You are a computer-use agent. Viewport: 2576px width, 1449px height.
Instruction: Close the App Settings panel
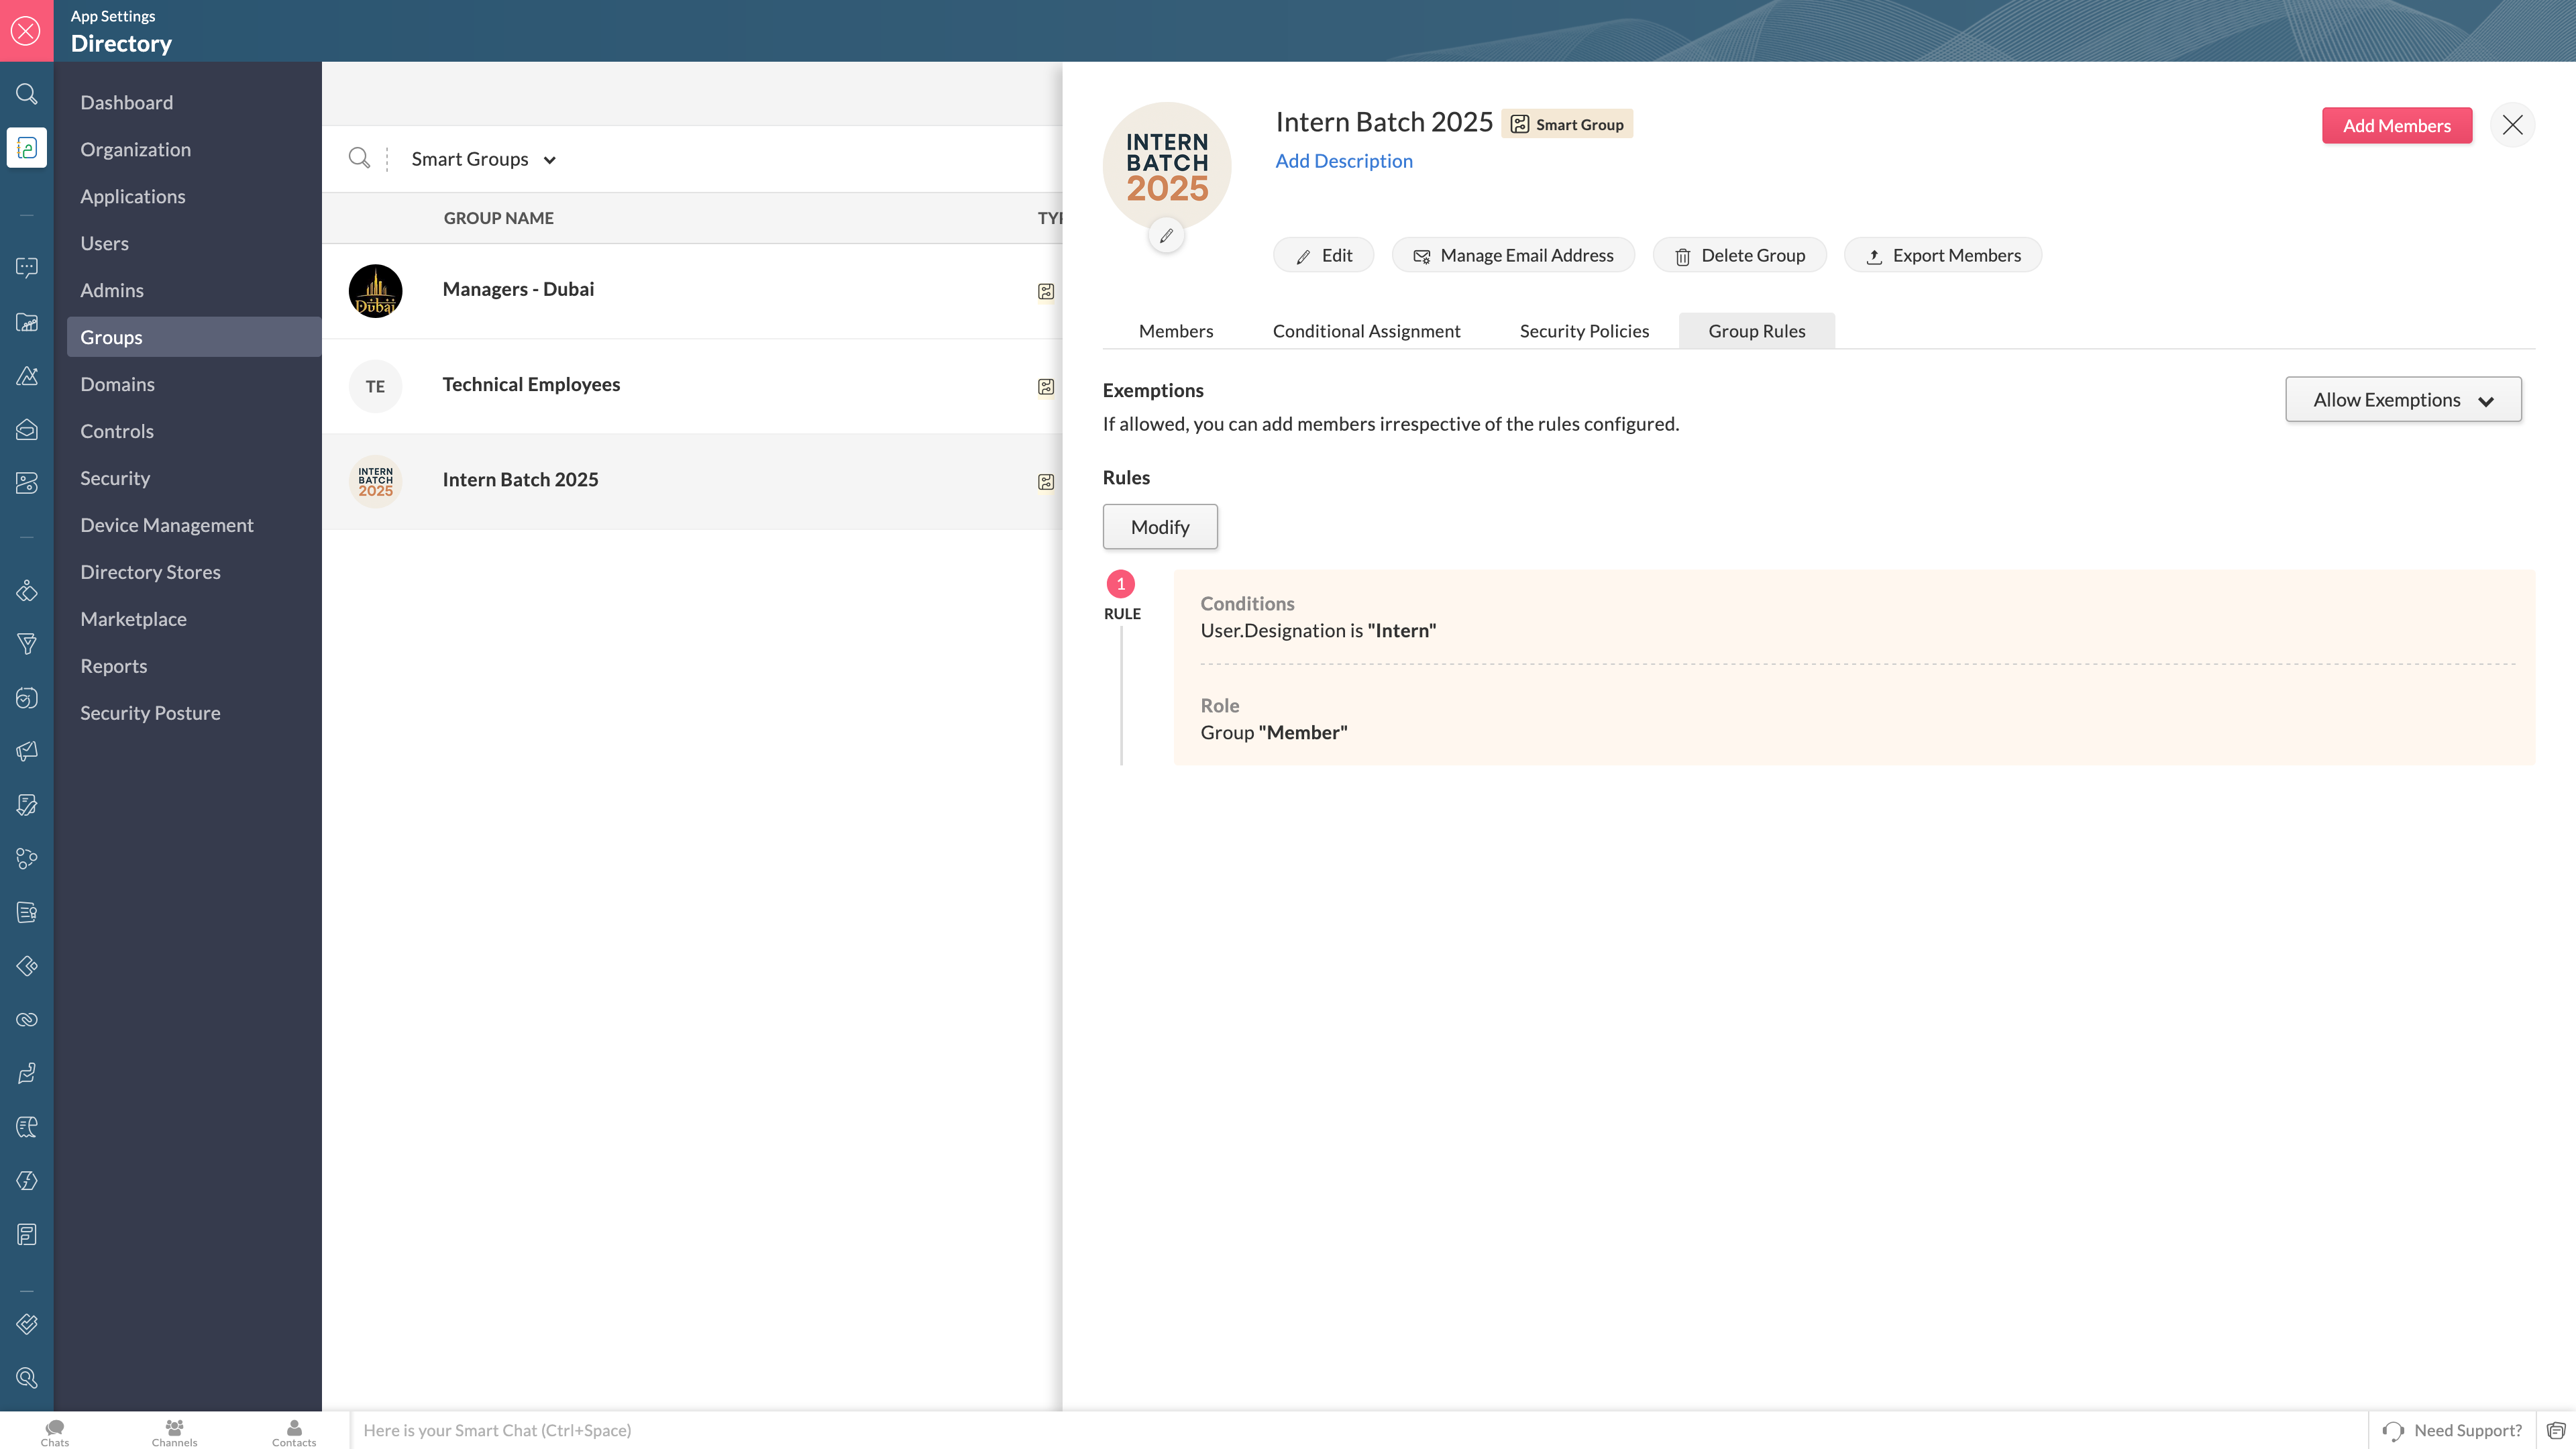pos(26,30)
